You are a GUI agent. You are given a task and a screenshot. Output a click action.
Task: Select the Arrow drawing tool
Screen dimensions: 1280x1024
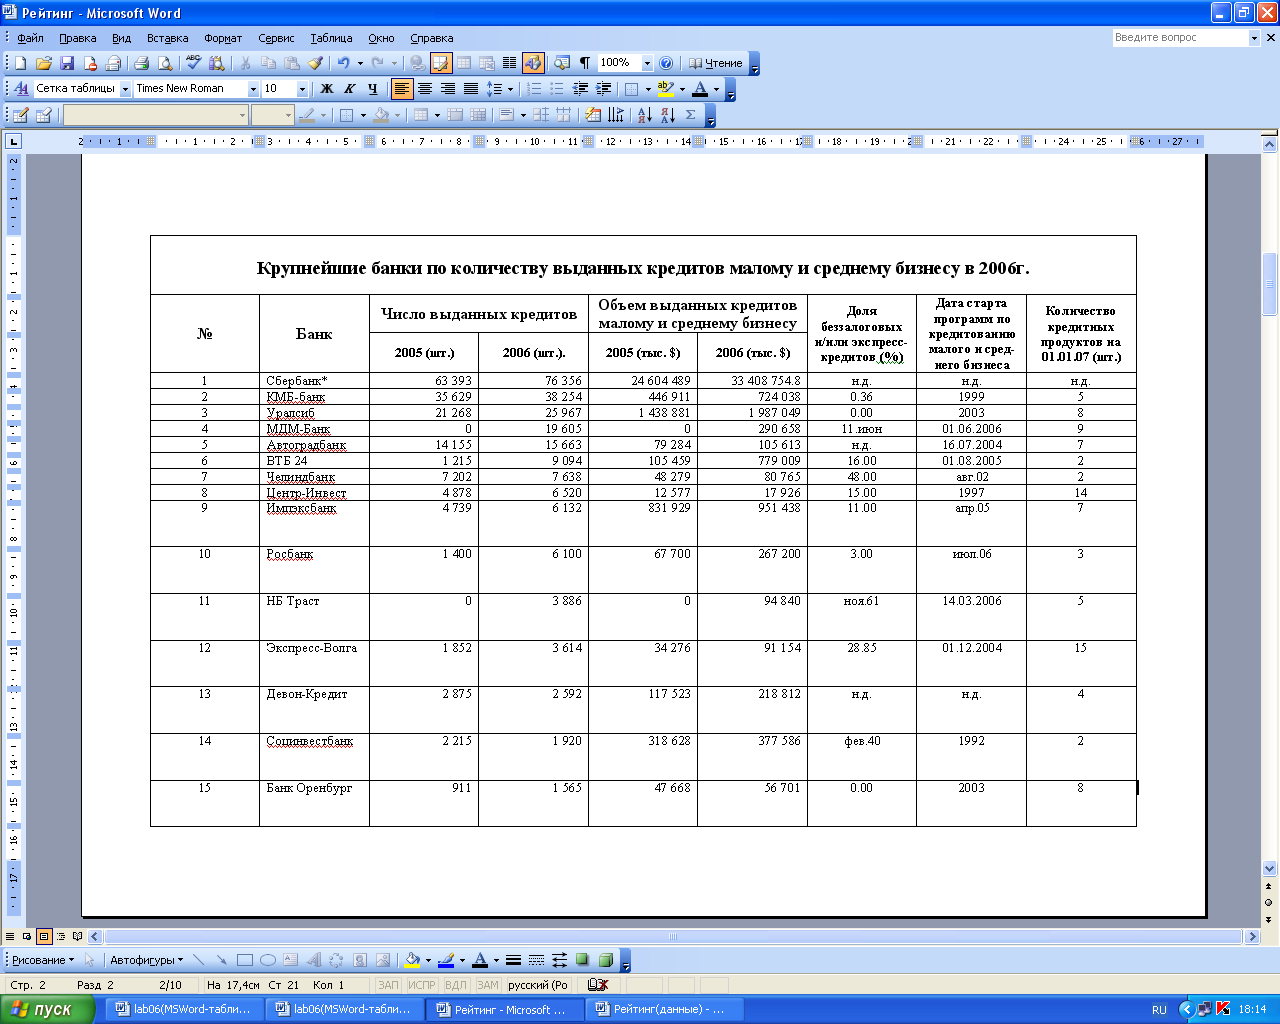[221, 960]
